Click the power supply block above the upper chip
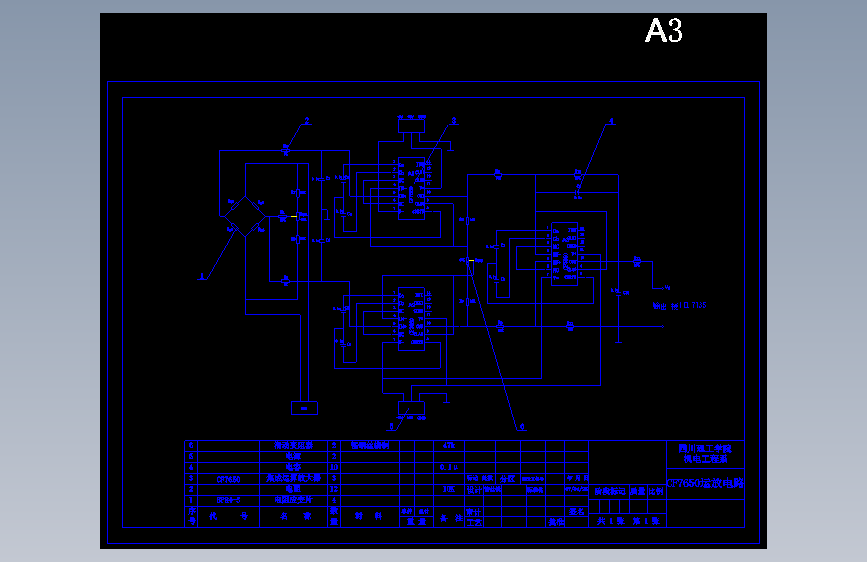 click(411, 126)
